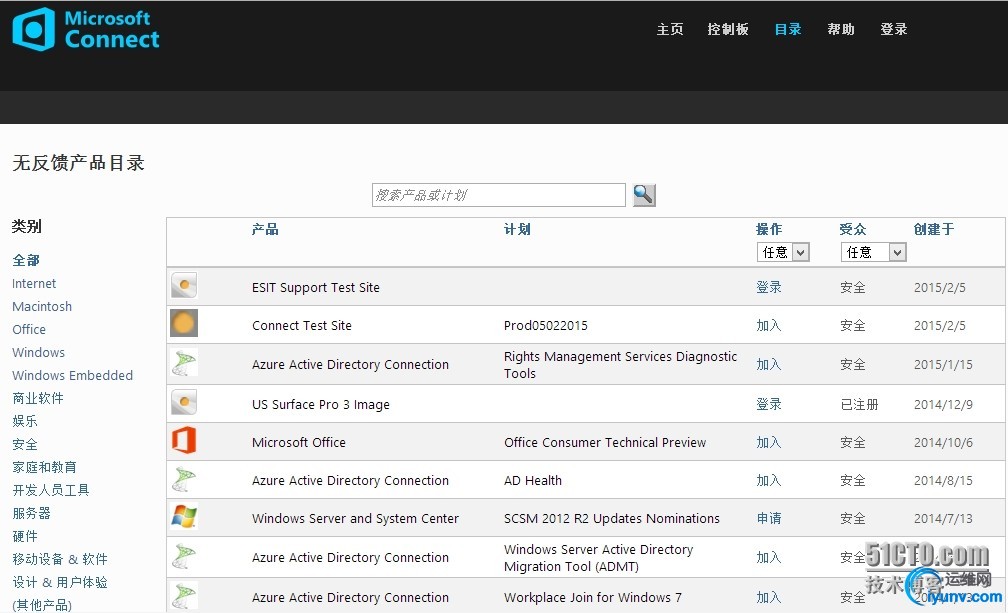The width and height of the screenshot is (1008, 613).
Task: Select the 全部 category
Action: (x=26, y=260)
